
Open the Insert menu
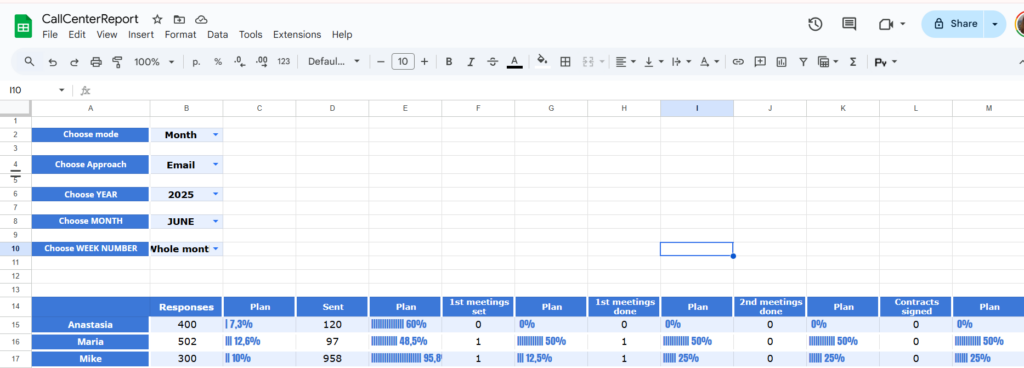(x=141, y=35)
